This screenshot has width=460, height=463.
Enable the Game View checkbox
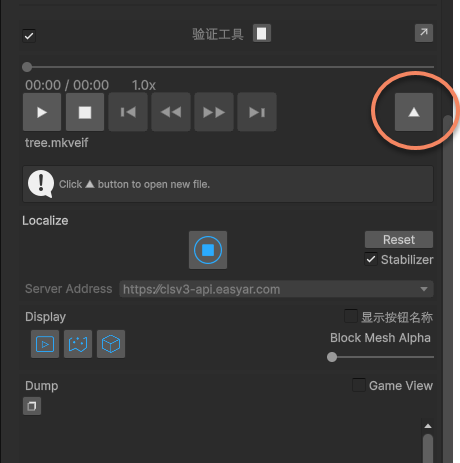tap(359, 385)
